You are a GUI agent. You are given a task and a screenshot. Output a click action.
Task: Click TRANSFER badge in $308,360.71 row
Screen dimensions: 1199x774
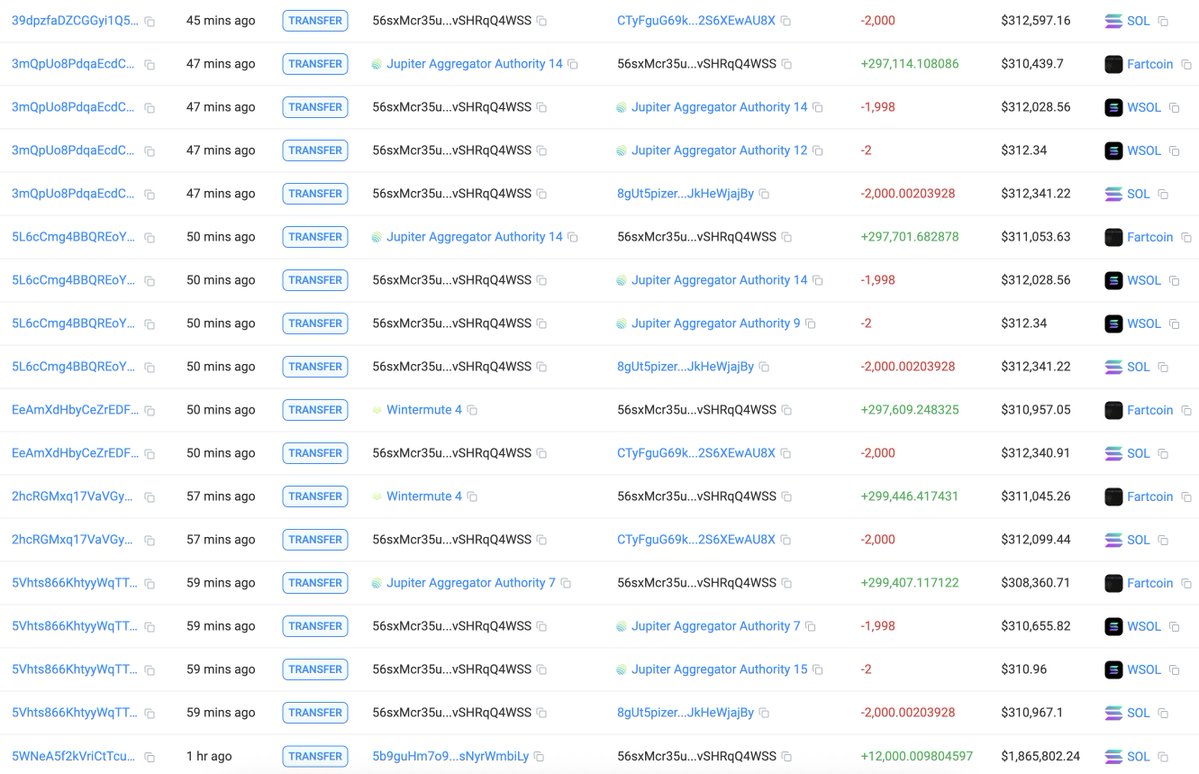coord(315,582)
